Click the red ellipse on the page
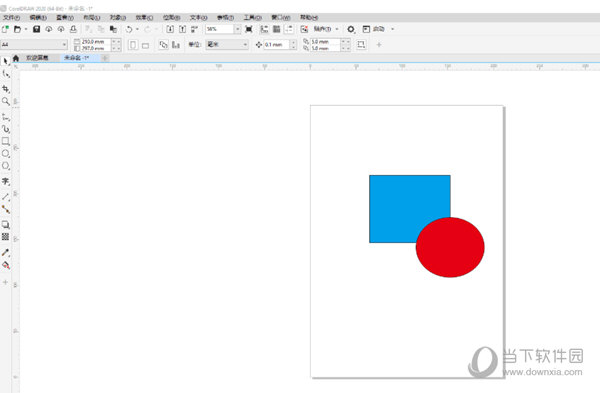 (450, 247)
